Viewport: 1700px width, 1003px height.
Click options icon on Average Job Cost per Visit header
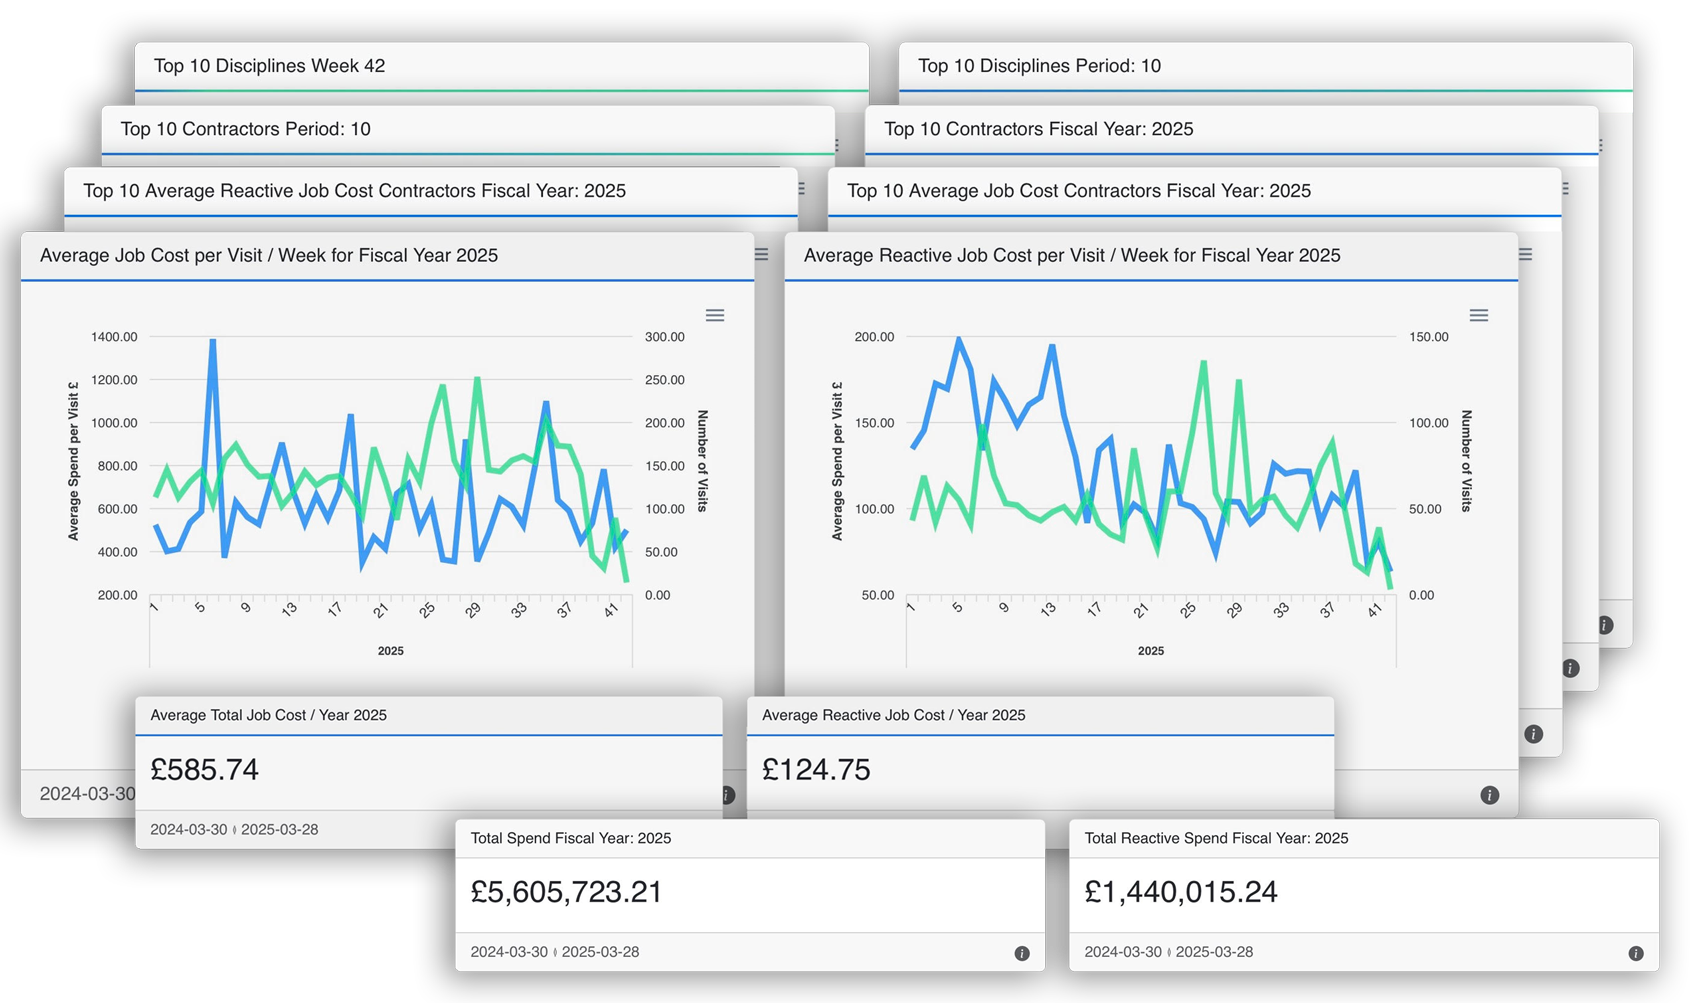coord(762,255)
